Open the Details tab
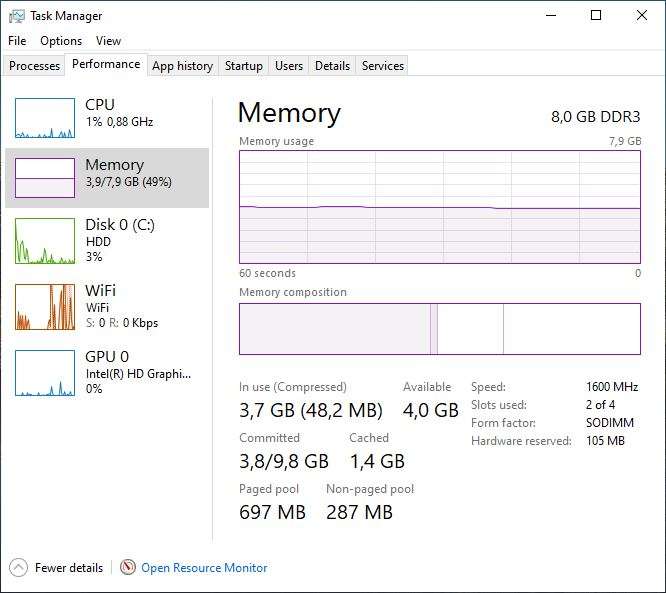The height and width of the screenshot is (593, 666). (332, 66)
